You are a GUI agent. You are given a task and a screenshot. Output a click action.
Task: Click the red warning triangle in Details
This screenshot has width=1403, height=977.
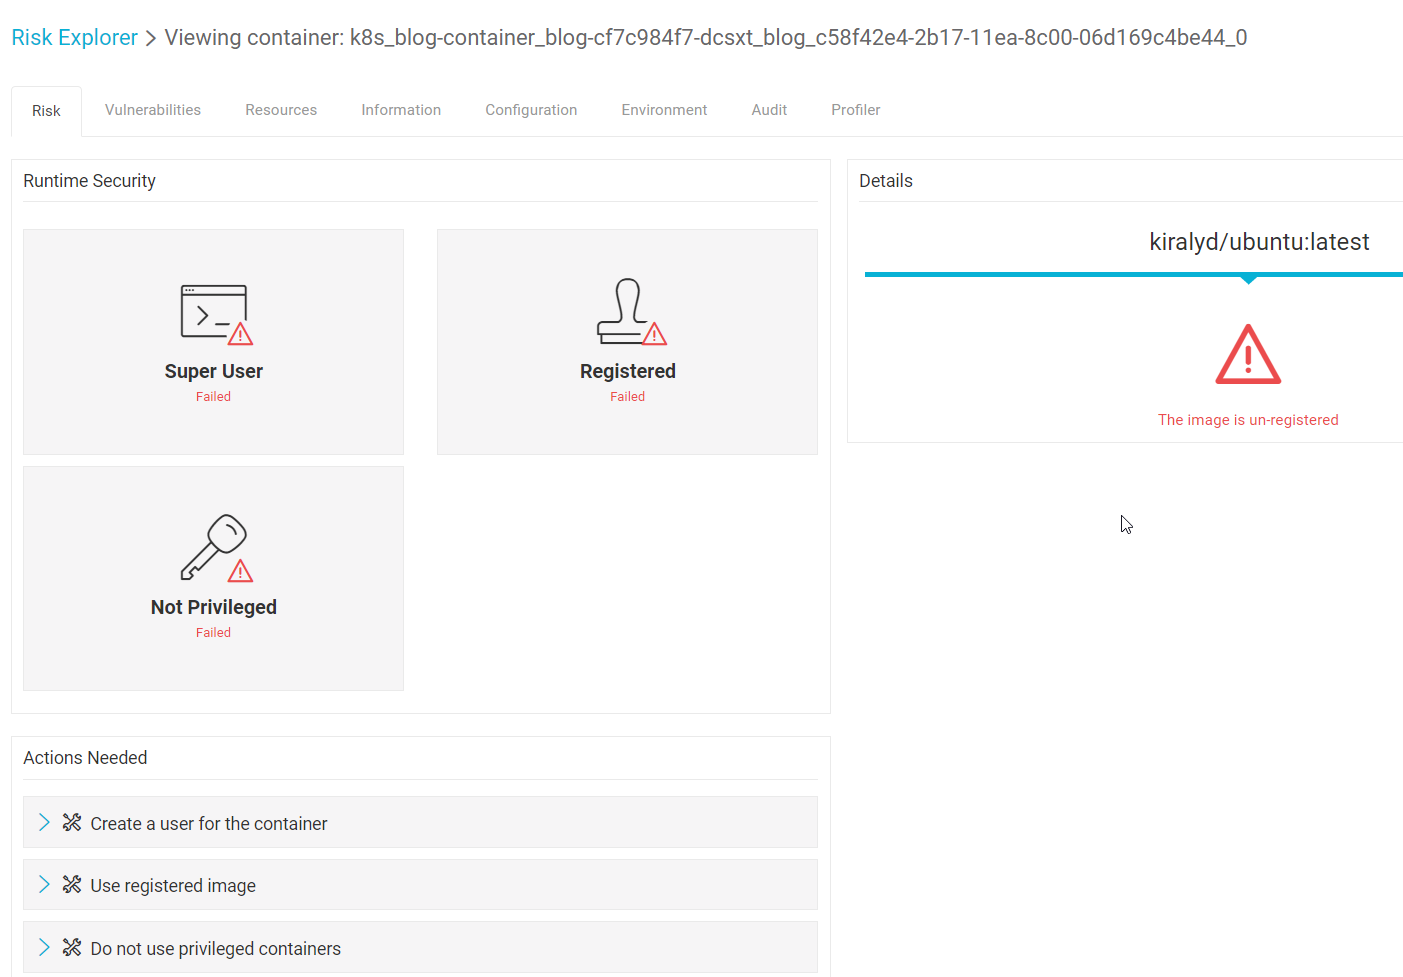[1247, 355]
